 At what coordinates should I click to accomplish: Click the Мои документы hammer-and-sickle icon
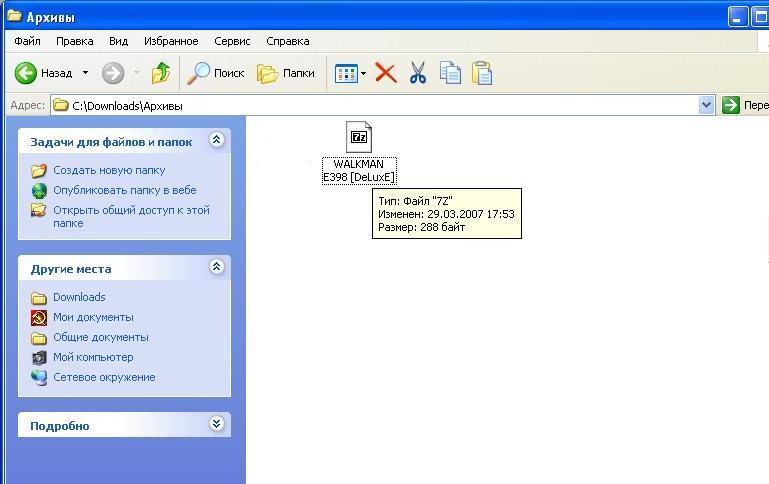[x=39, y=318]
